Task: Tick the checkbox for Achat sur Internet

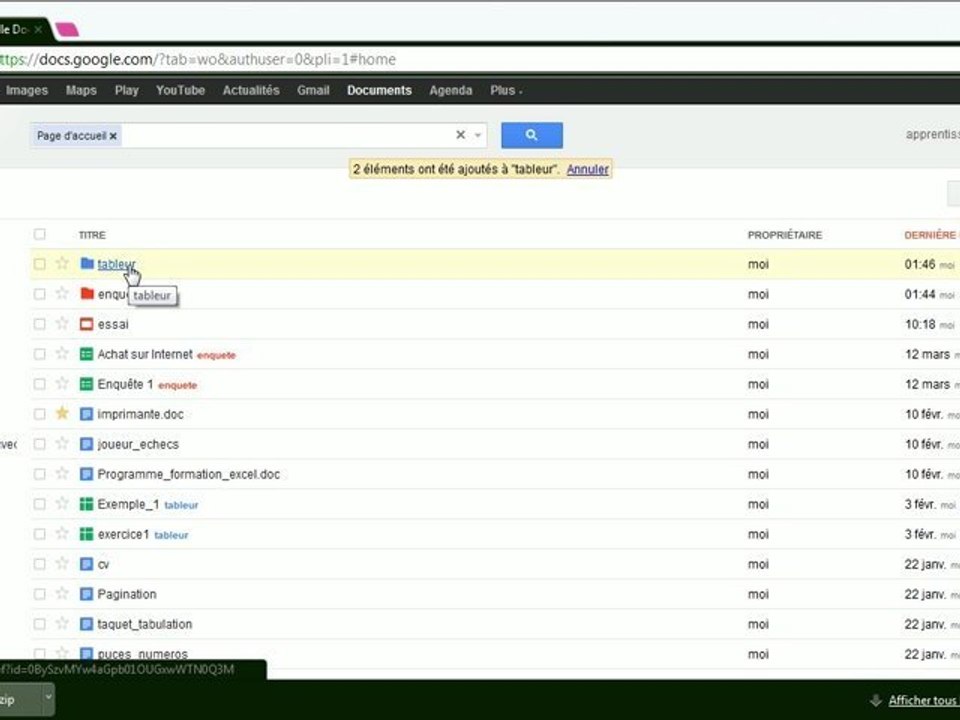Action: click(40, 354)
